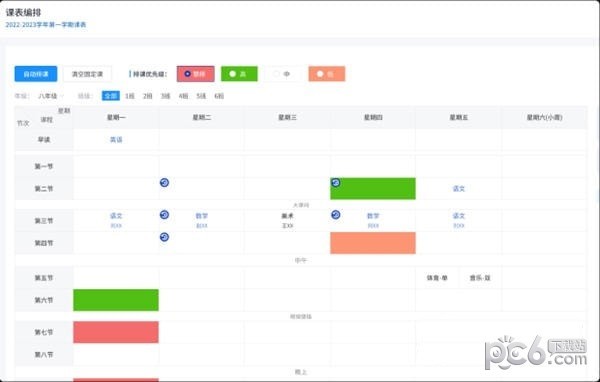This screenshot has height=382, width=600.
Task: Click 体育-单 in Friday 第五节 cell
Action: click(437, 278)
